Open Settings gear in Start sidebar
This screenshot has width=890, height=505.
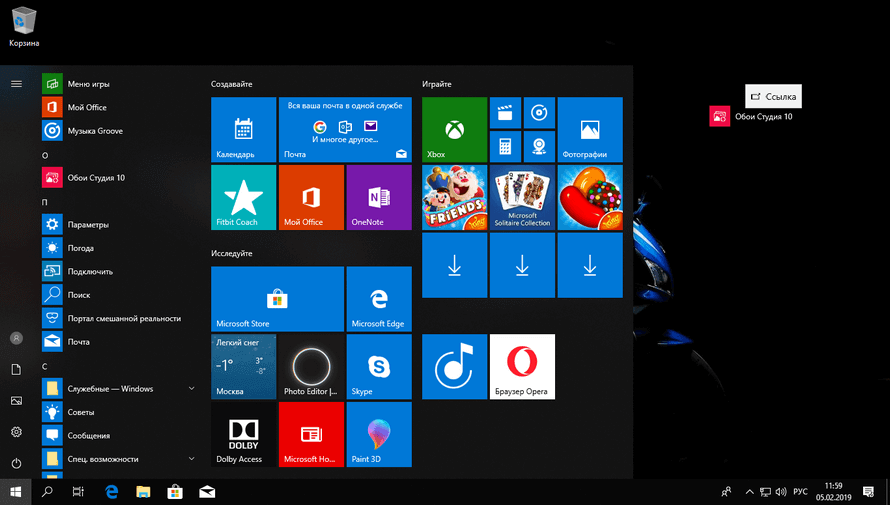pyautogui.click(x=16, y=432)
